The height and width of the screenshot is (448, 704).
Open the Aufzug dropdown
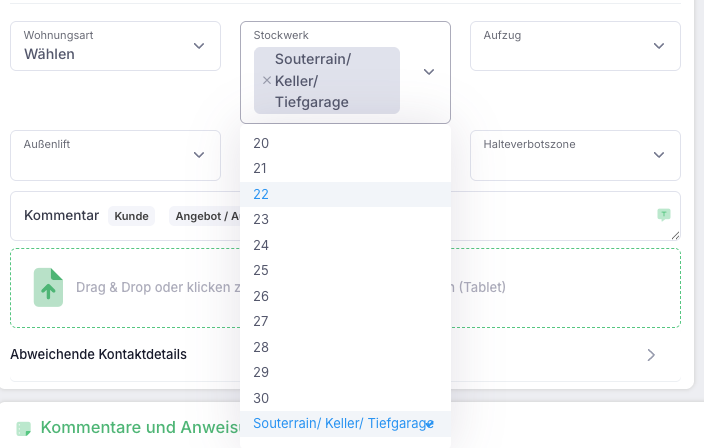575,46
